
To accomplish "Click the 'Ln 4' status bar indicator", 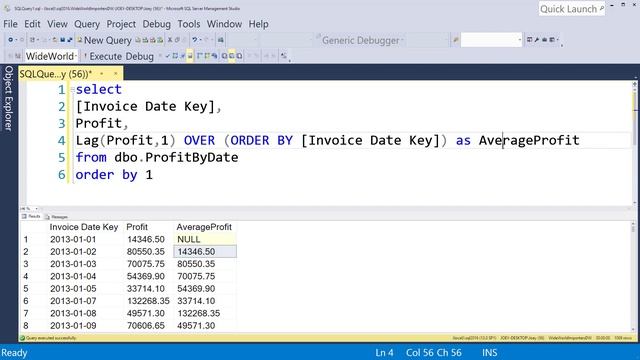I will [384, 353].
